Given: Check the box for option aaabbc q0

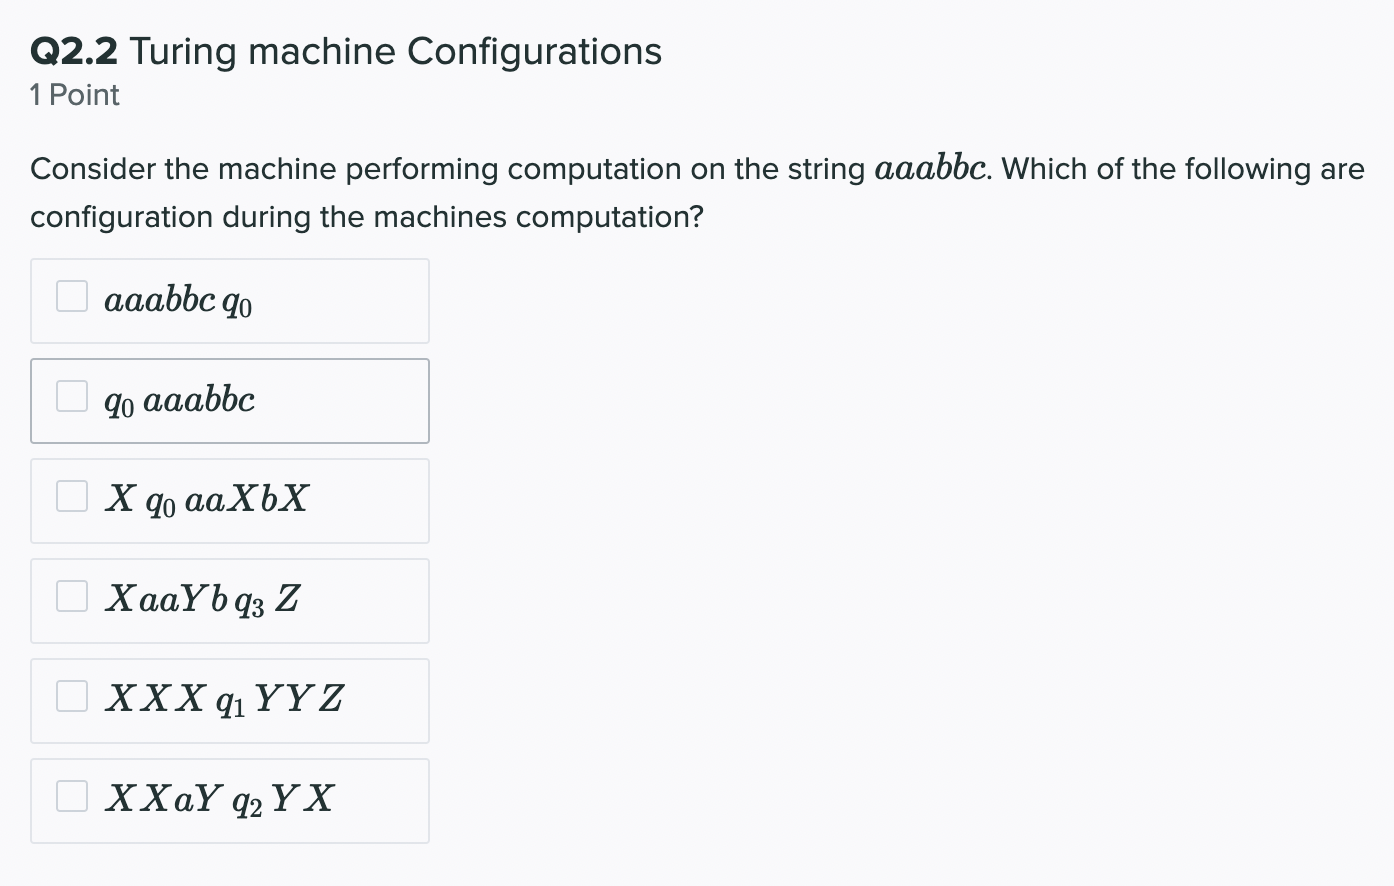Looking at the screenshot, I should pos(72,296).
